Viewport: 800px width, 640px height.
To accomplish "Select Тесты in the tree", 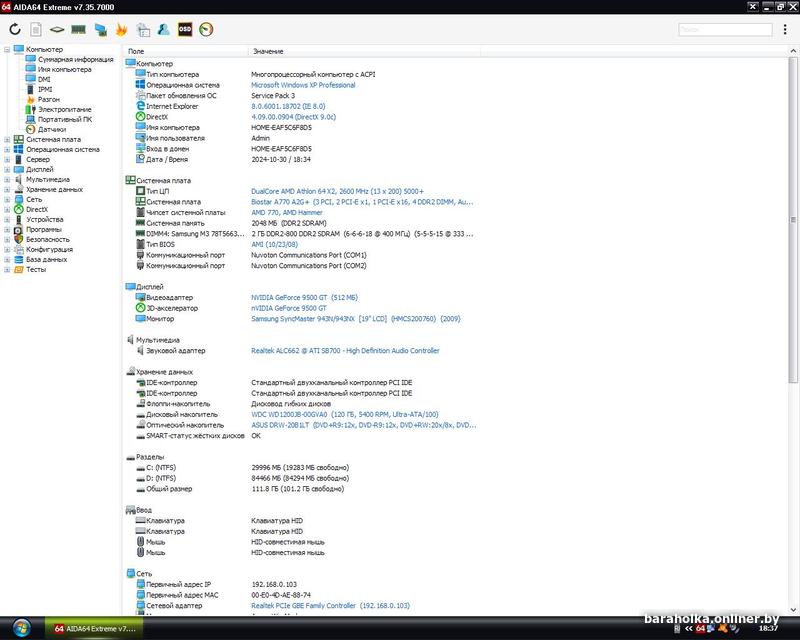I will (36, 269).
